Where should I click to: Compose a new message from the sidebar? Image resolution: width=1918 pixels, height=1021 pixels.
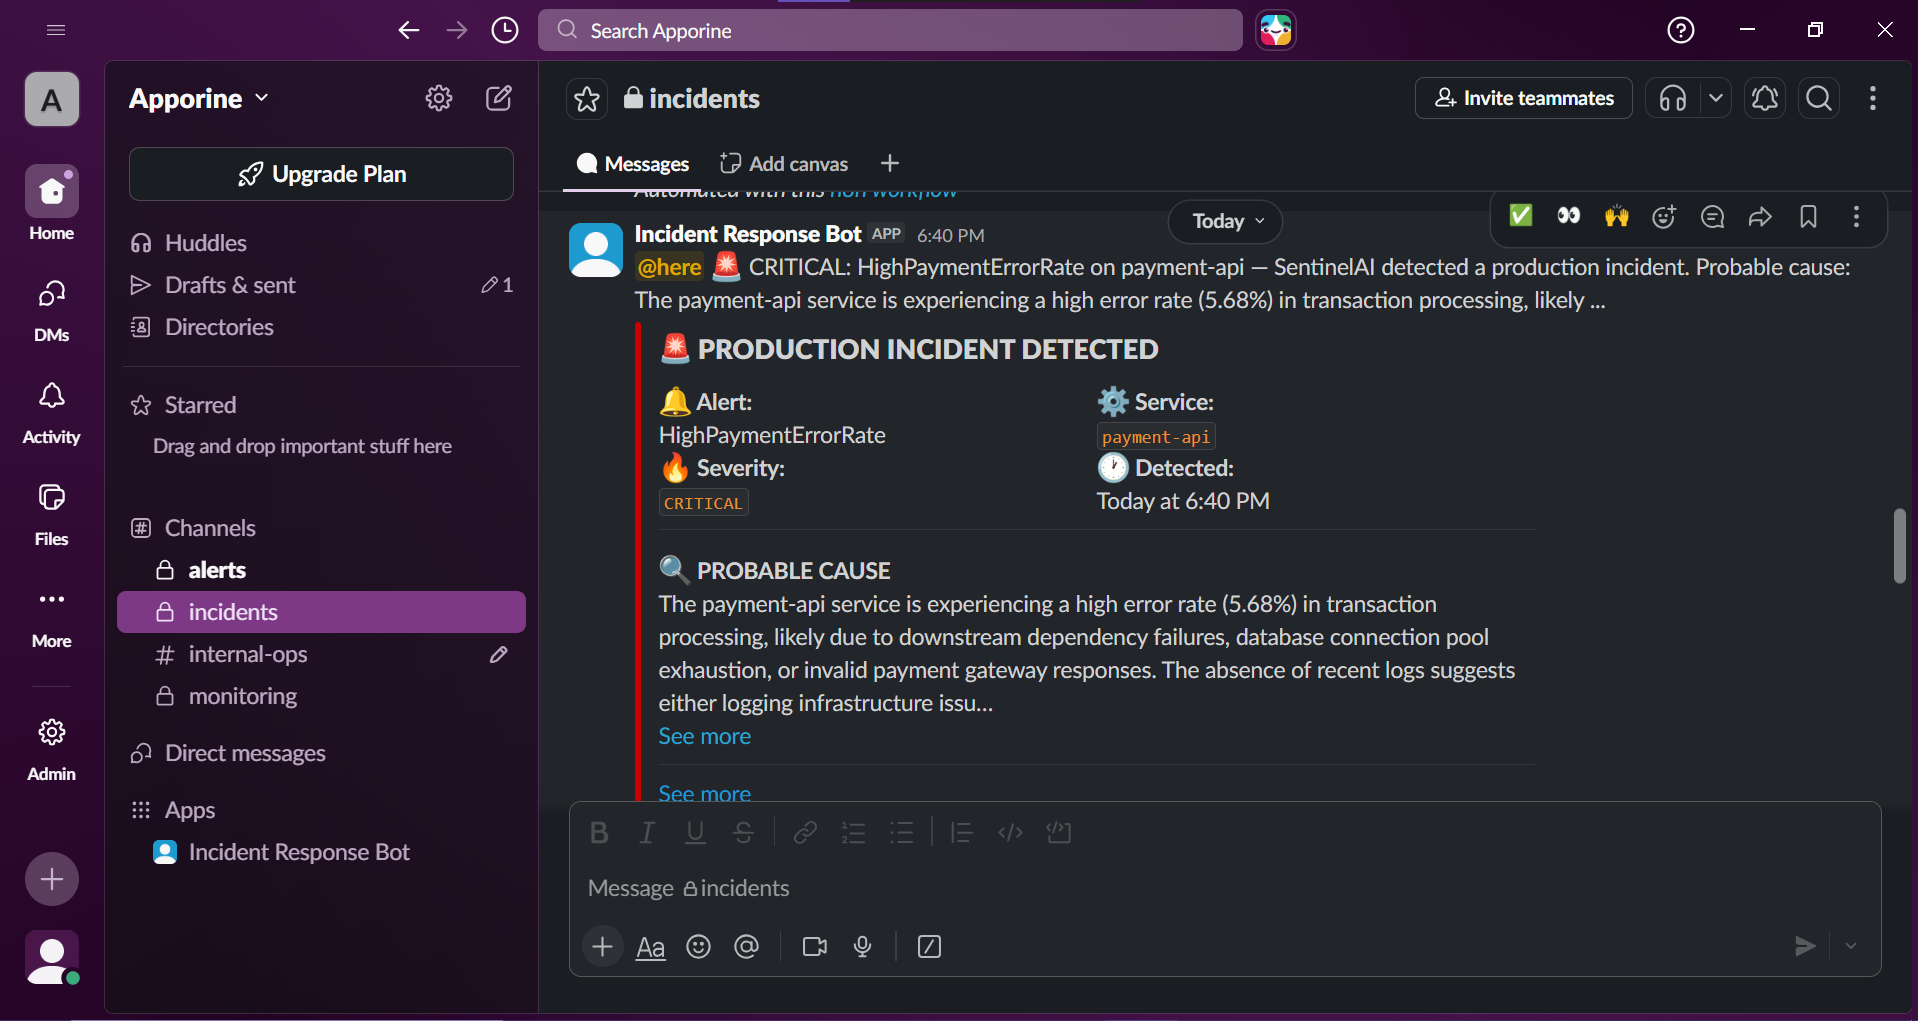(499, 98)
